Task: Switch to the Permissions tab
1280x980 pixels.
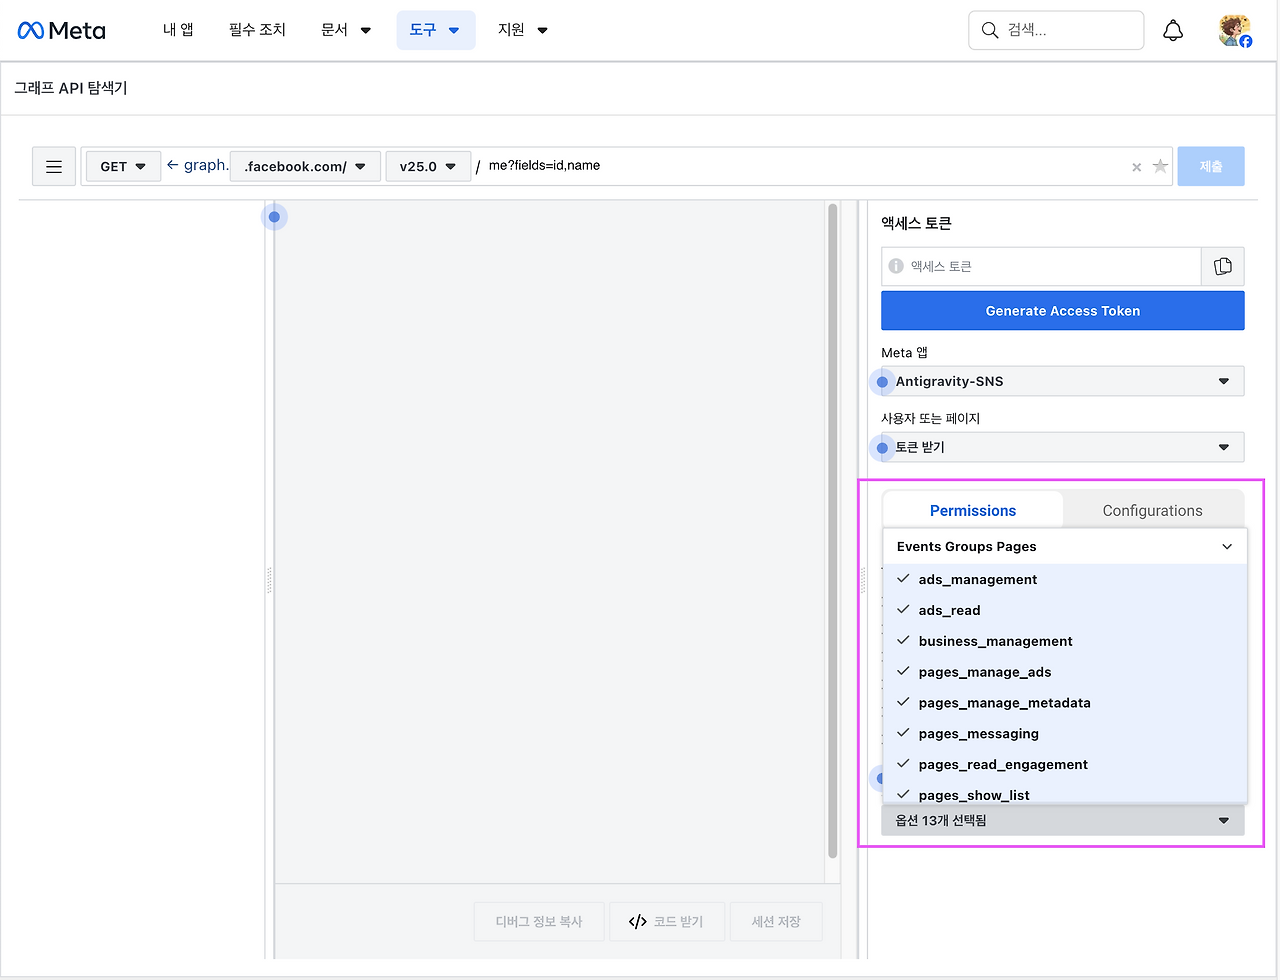Action: pyautogui.click(x=973, y=510)
